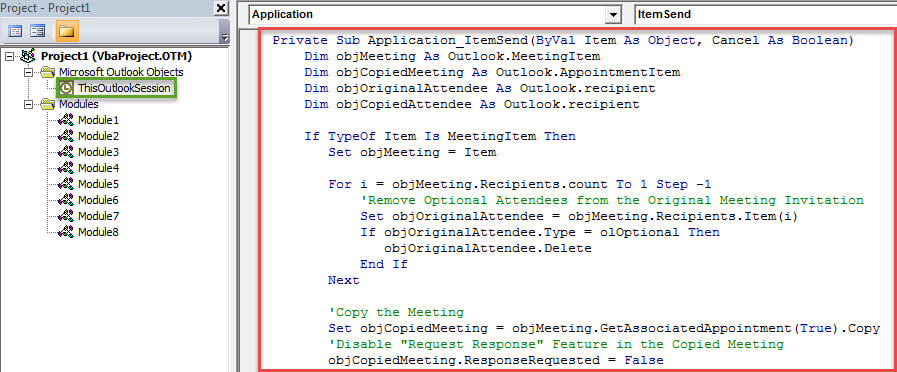Select the Microsoft Outlook Objects folder

121,72
